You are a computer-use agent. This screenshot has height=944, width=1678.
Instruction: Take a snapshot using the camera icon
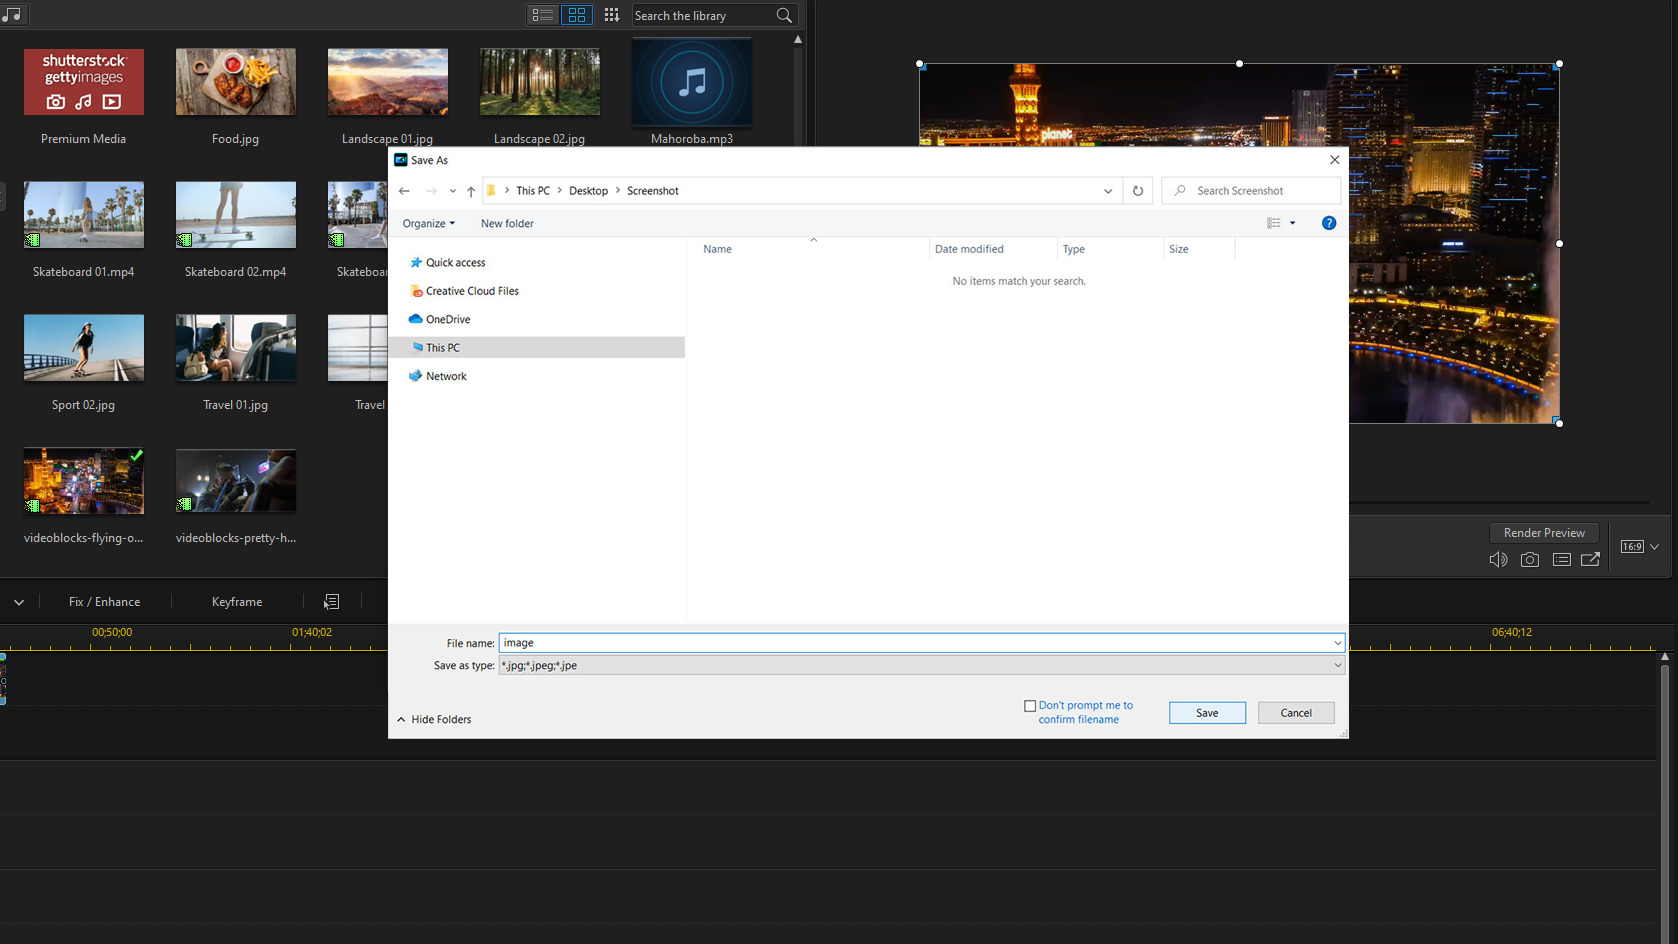click(1529, 559)
